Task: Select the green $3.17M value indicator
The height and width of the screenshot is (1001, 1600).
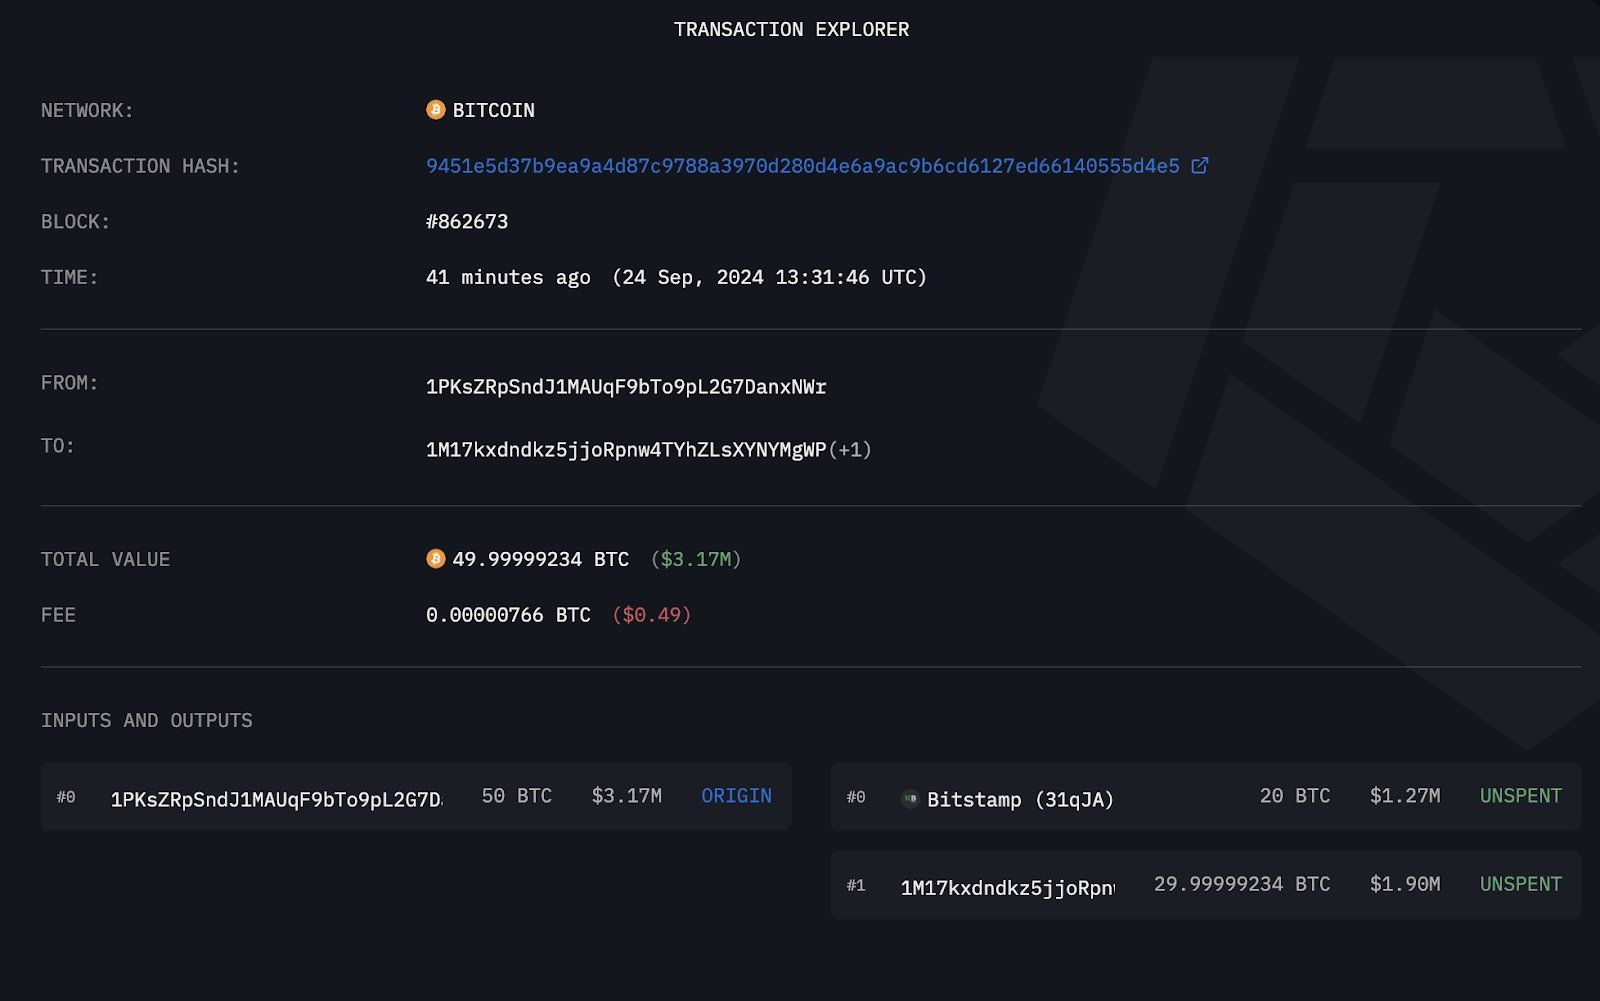Action: click(x=698, y=559)
